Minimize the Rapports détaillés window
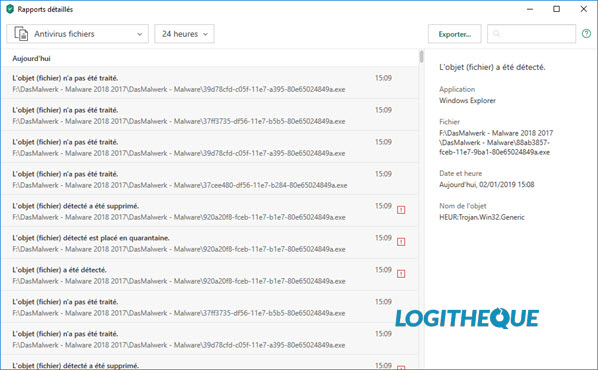 pos(530,9)
